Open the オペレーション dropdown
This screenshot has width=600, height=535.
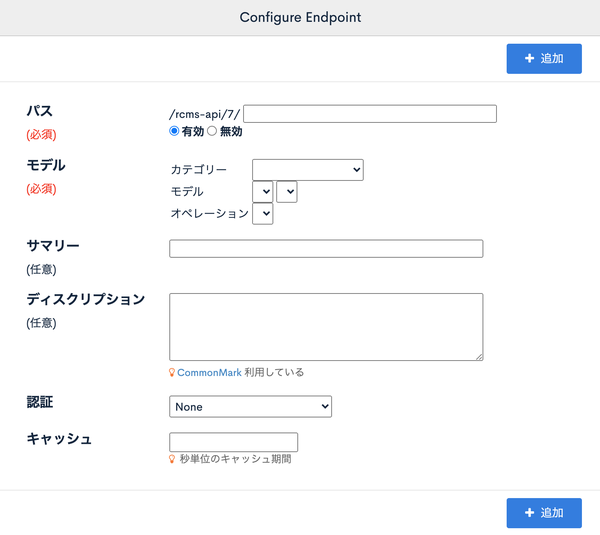click(x=262, y=213)
